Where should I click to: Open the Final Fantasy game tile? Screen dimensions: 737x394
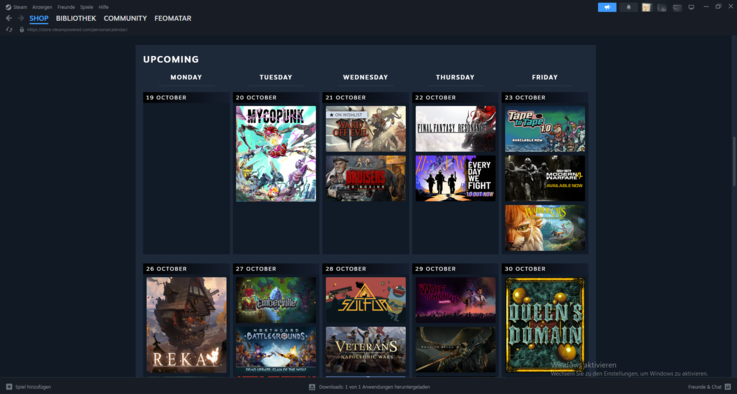pyautogui.click(x=455, y=129)
